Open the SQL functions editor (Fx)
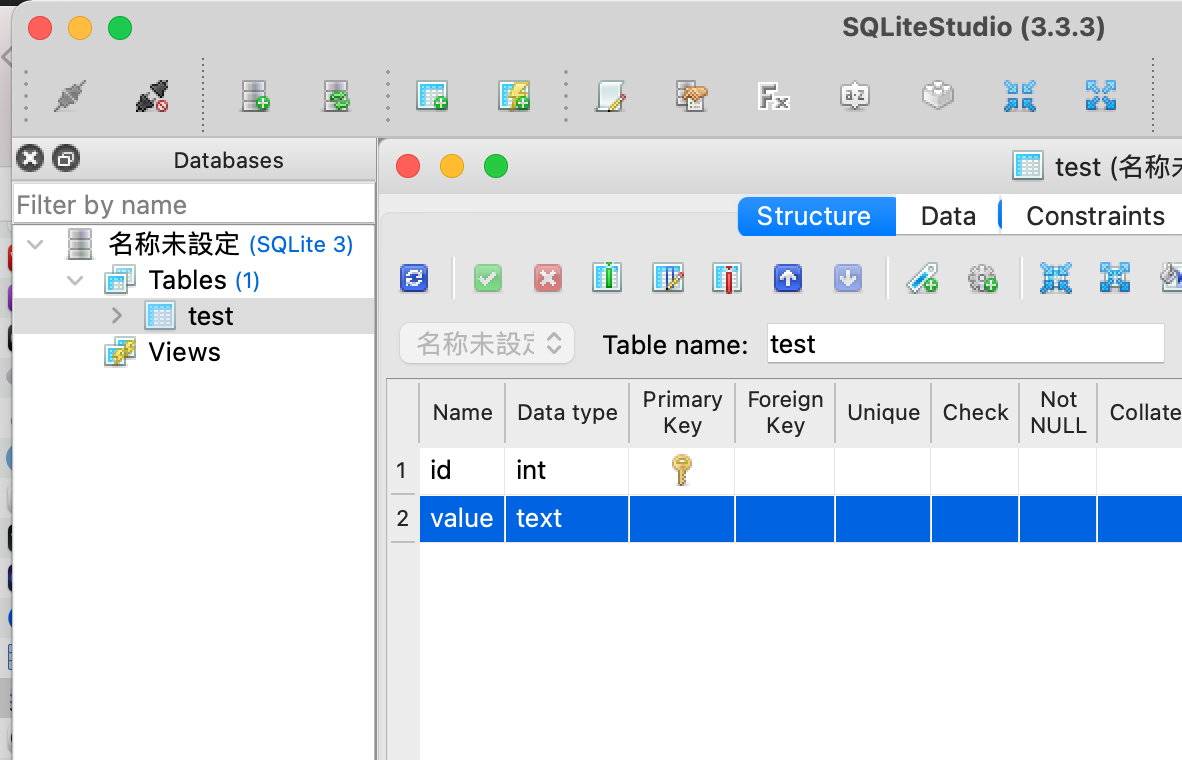Viewport: 1182px width, 760px height. coord(773,97)
